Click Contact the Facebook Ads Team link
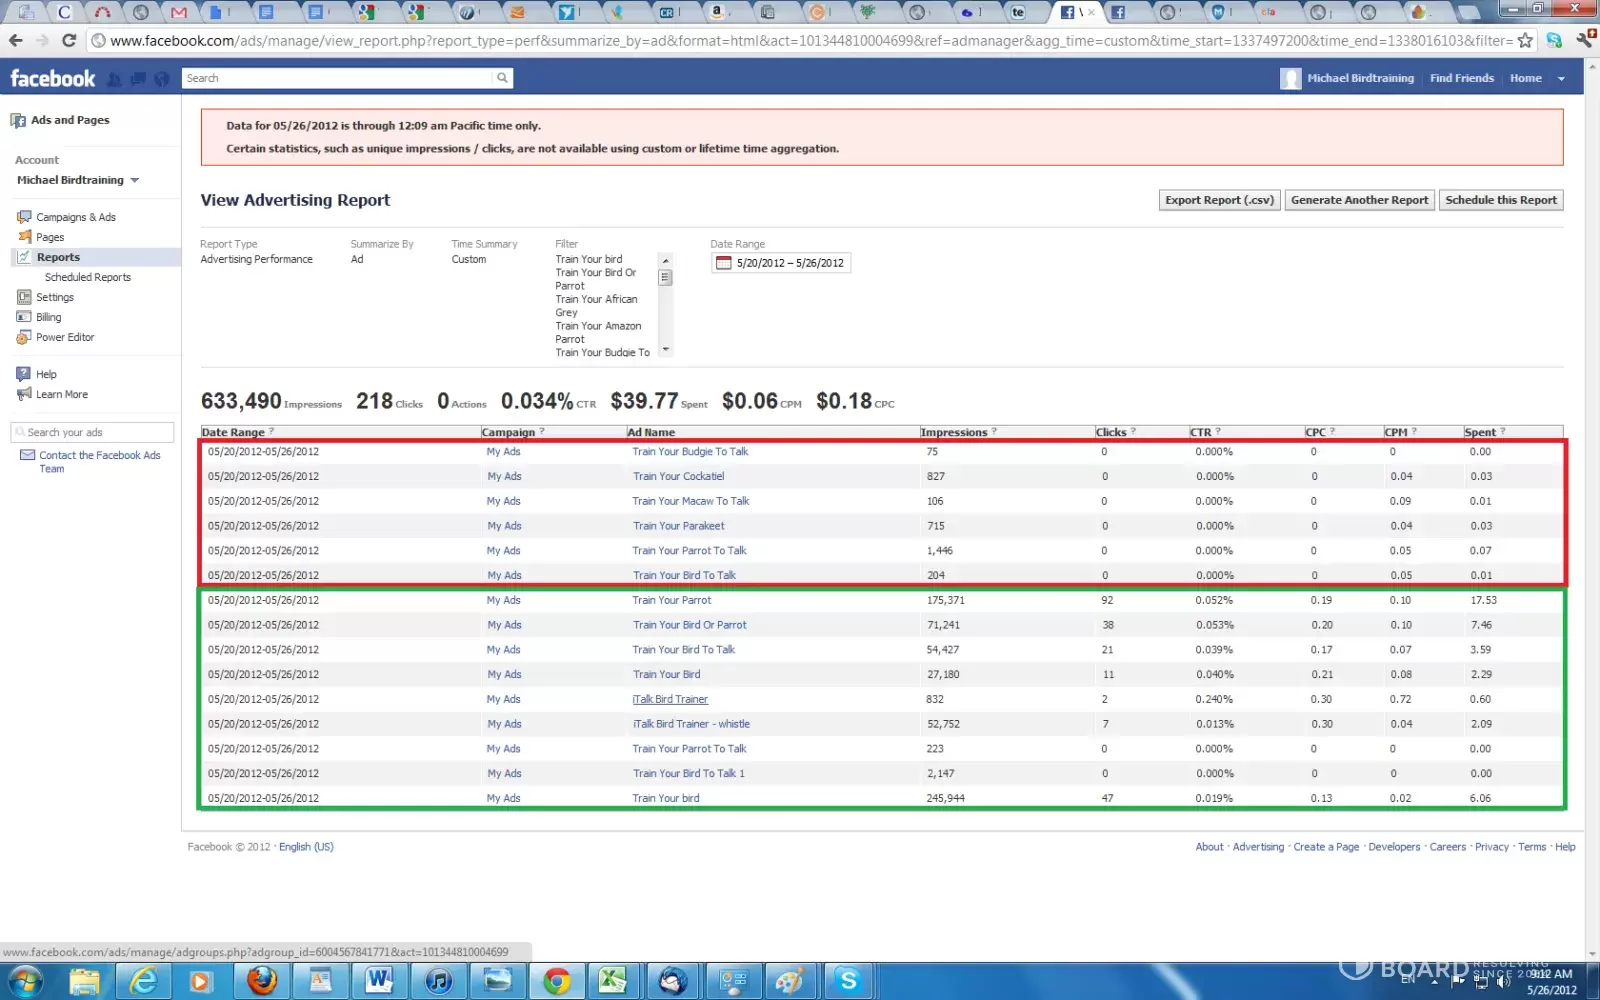The image size is (1600, 1000). [x=99, y=462]
